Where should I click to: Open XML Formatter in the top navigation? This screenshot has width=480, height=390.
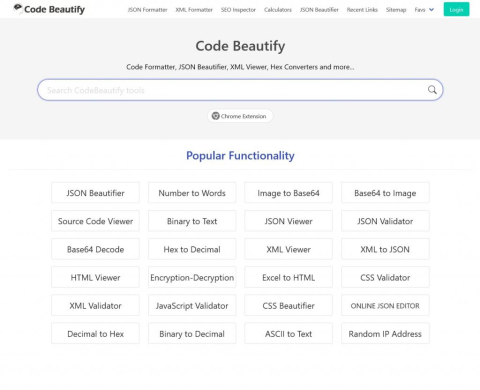click(194, 10)
